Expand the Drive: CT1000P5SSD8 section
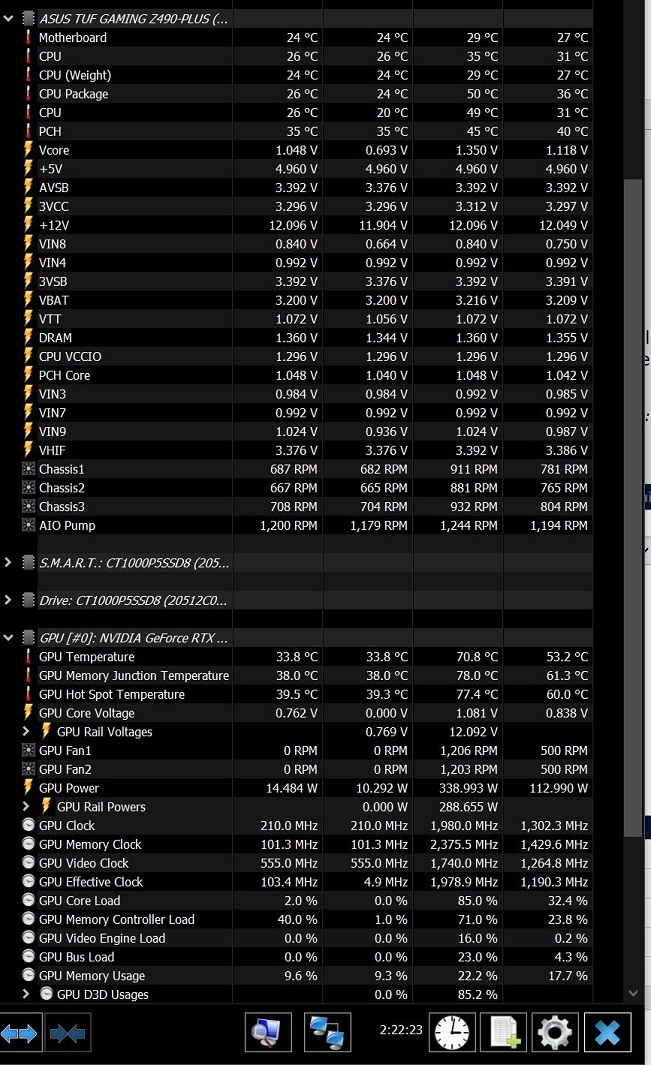 (x=9, y=600)
